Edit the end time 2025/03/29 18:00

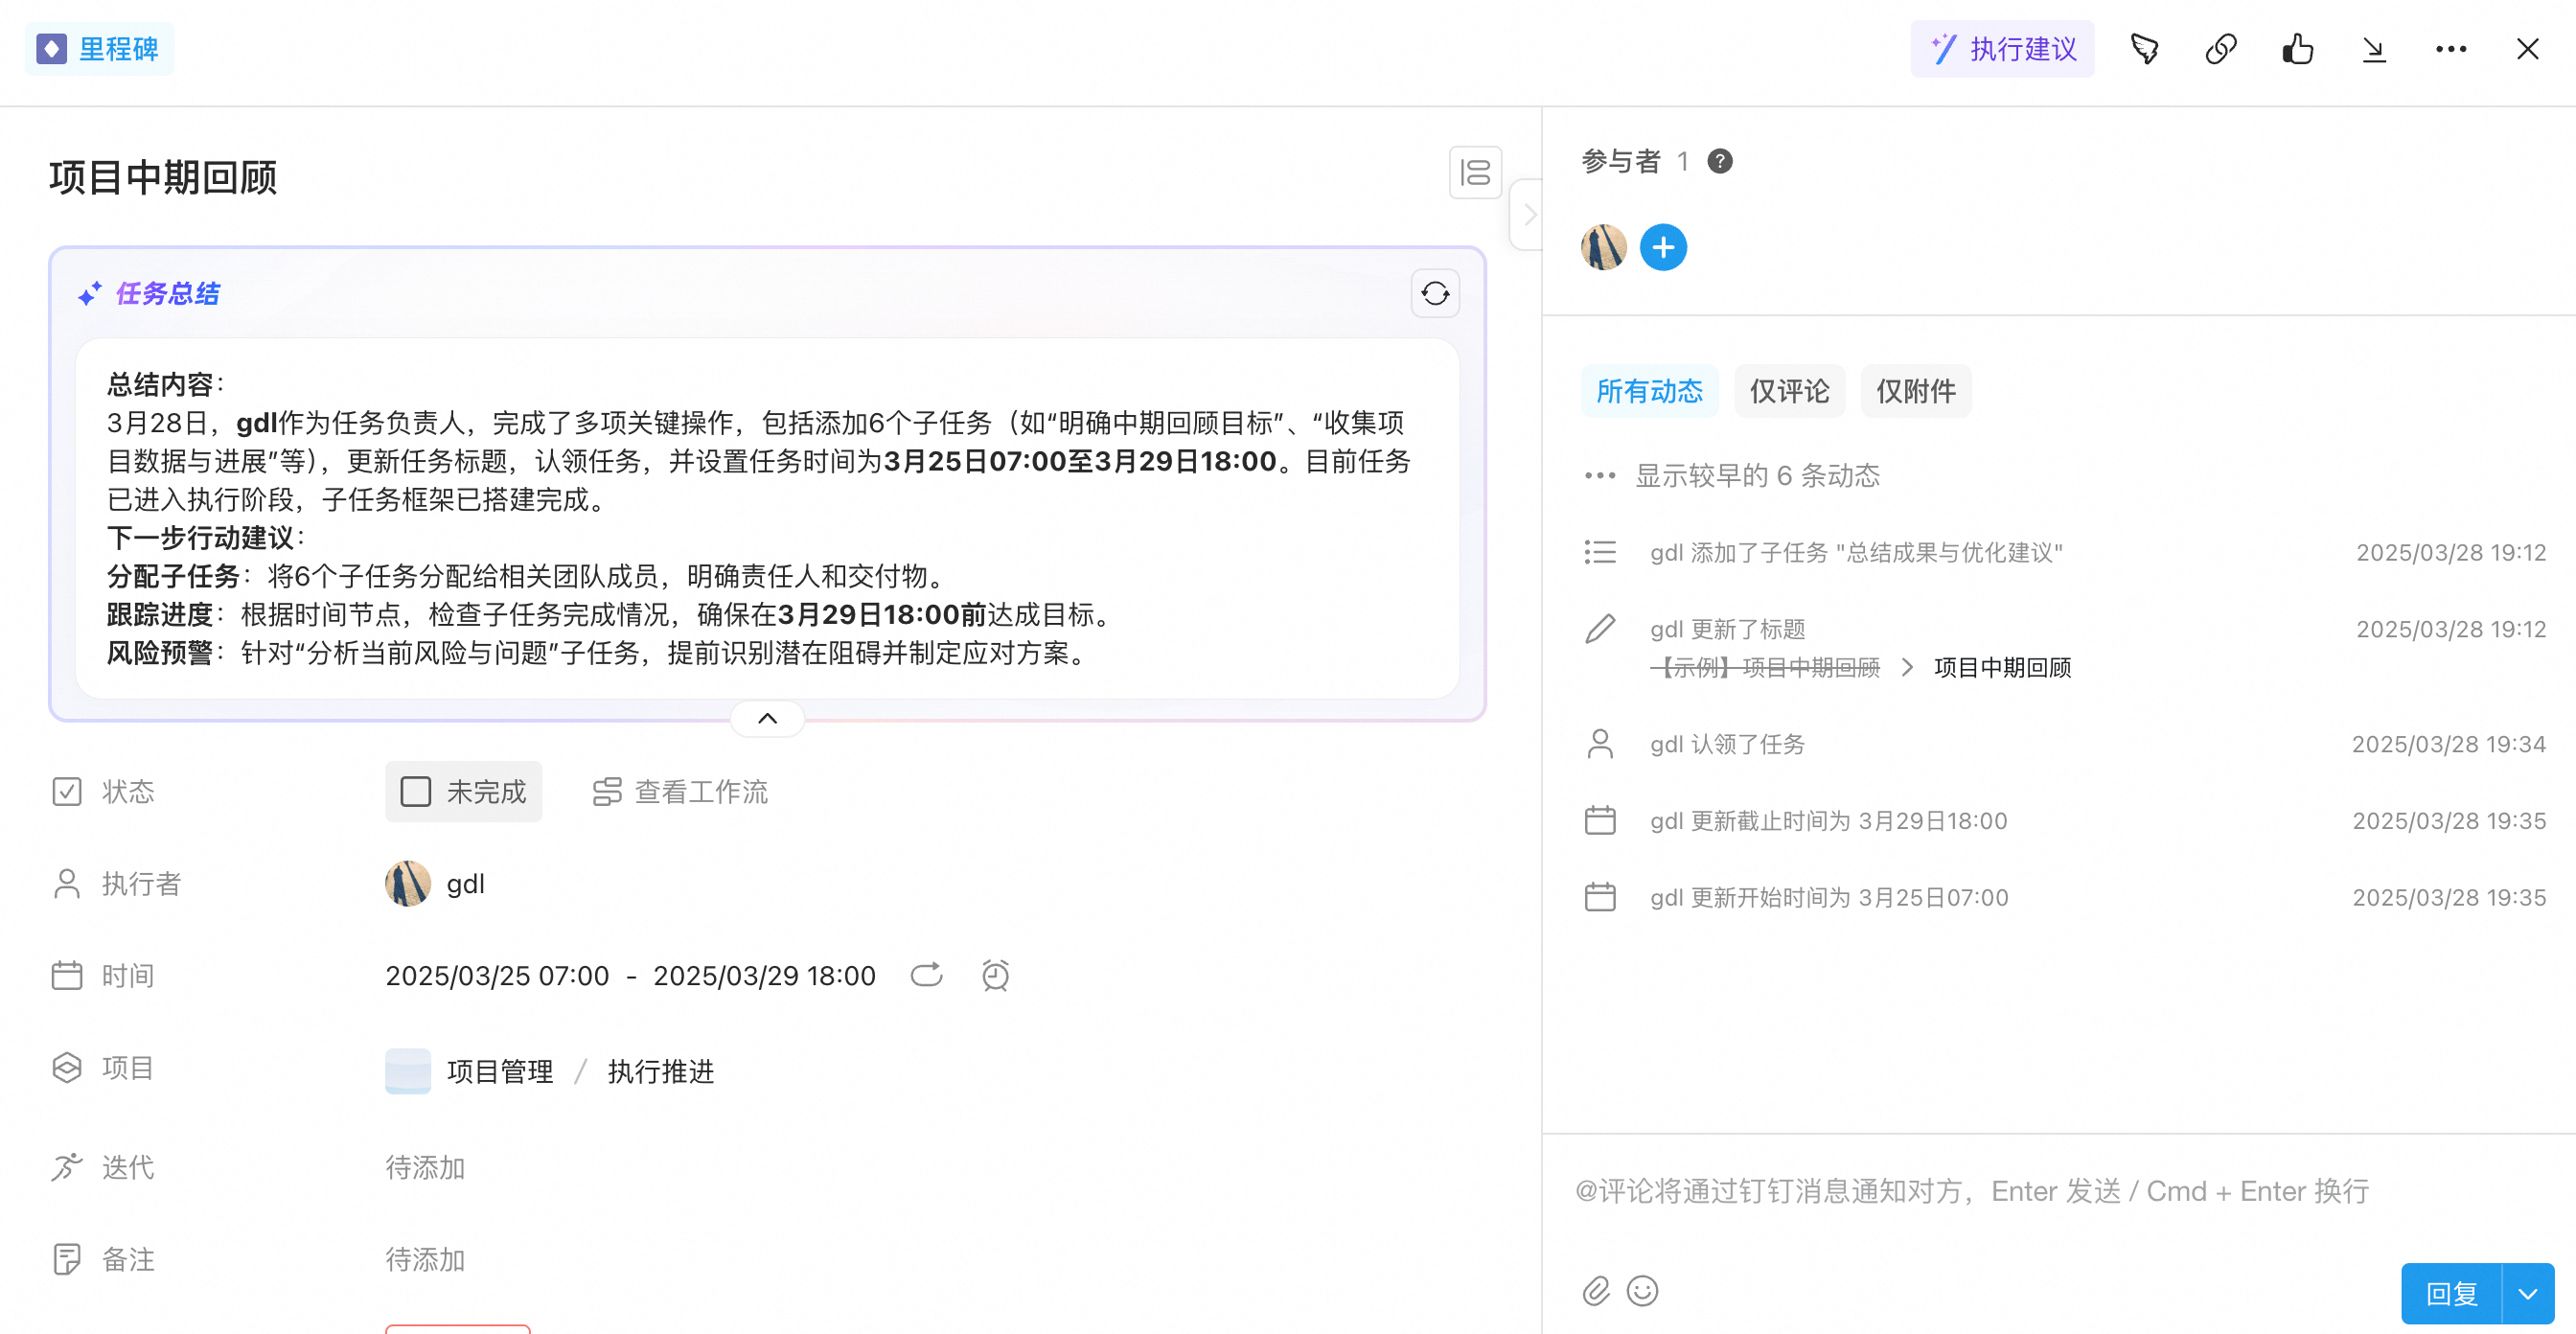point(764,976)
